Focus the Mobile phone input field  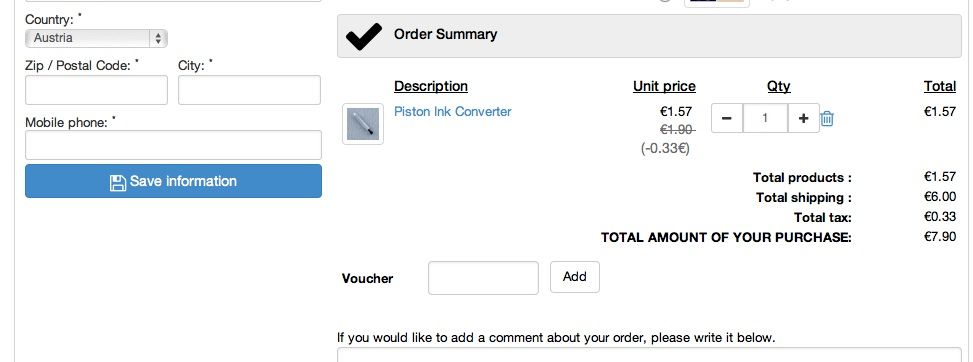click(x=173, y=145)
